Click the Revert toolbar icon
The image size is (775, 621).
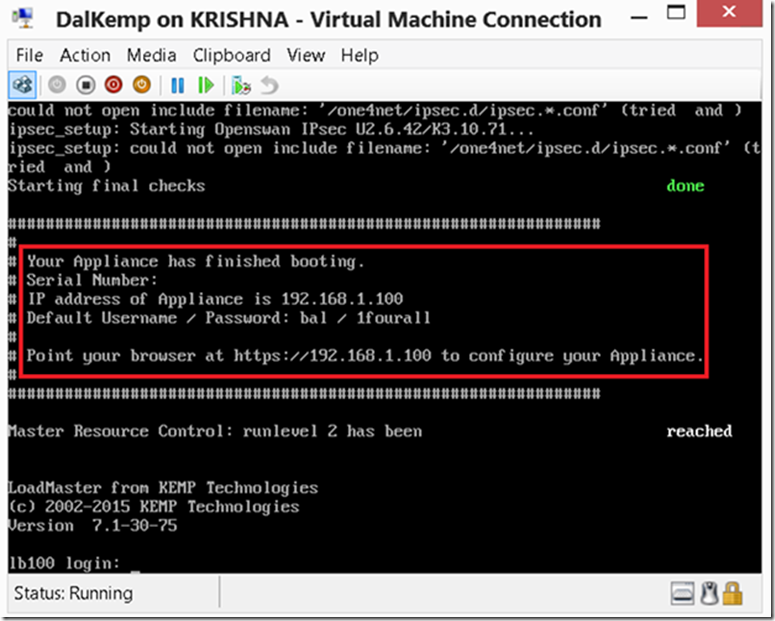[x=269, y=86]
